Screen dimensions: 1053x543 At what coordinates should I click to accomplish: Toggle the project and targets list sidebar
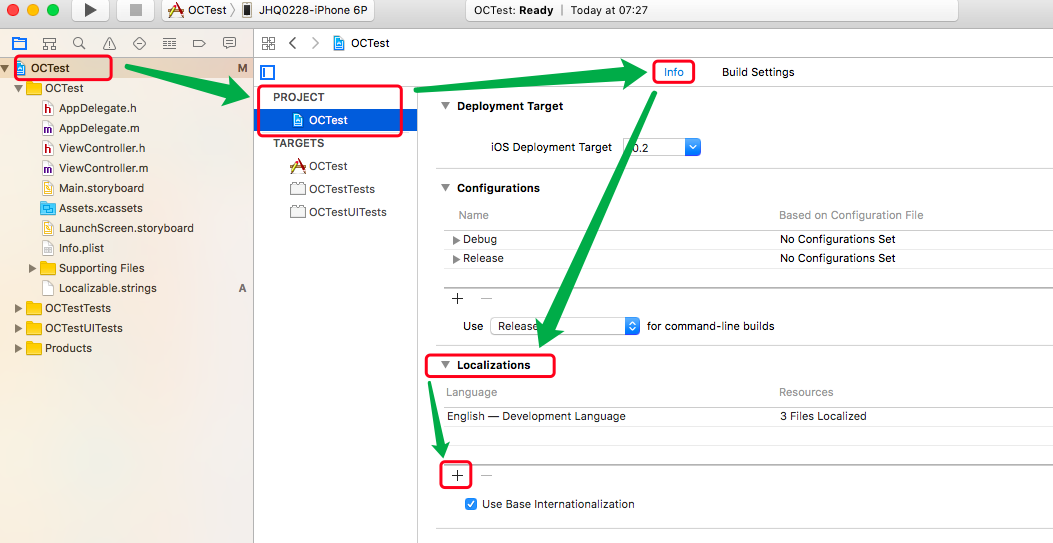(x=267, y=72)
